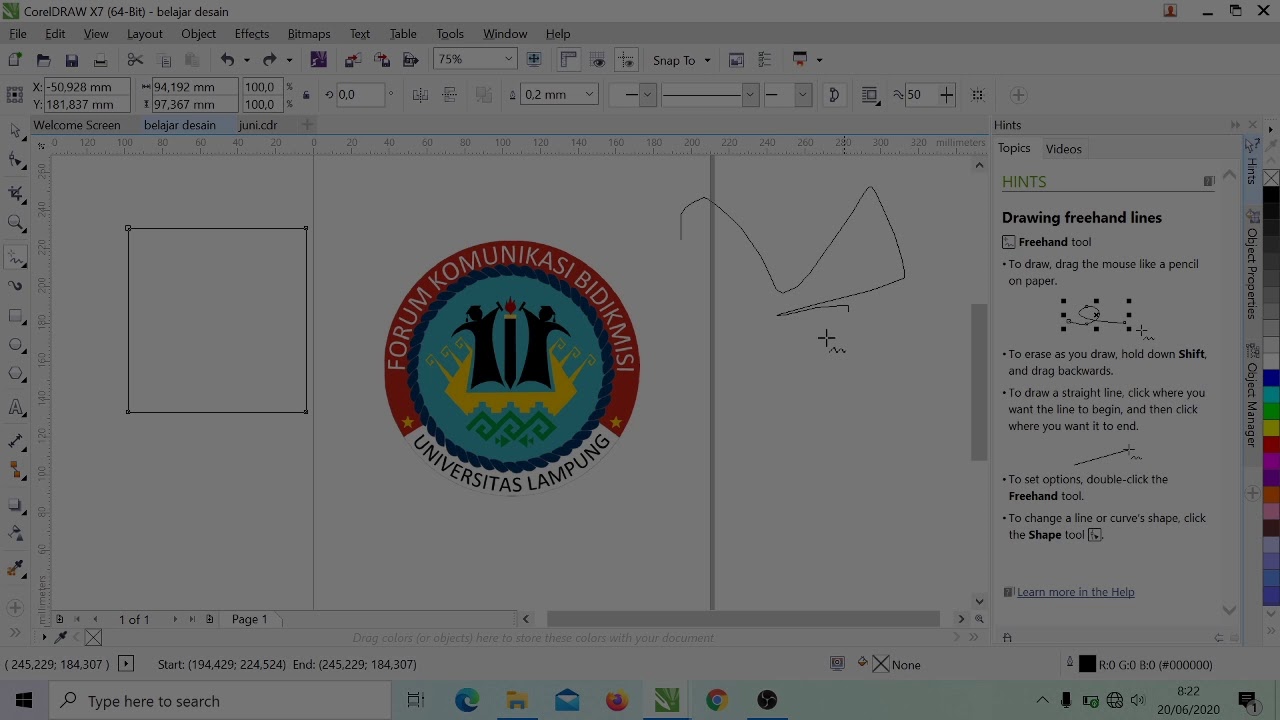Click the Open file icon

pyautogui.click(x=43, y=60)
